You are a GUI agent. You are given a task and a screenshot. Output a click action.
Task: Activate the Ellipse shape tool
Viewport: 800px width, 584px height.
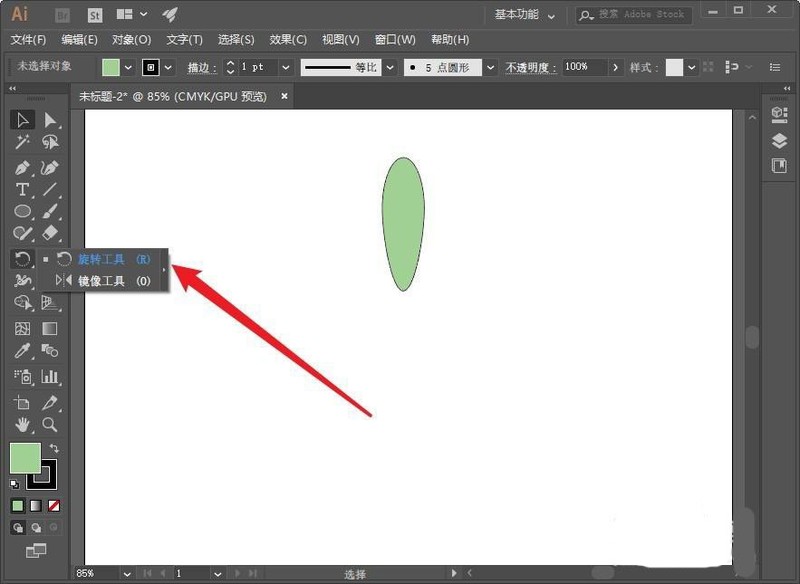22,212
